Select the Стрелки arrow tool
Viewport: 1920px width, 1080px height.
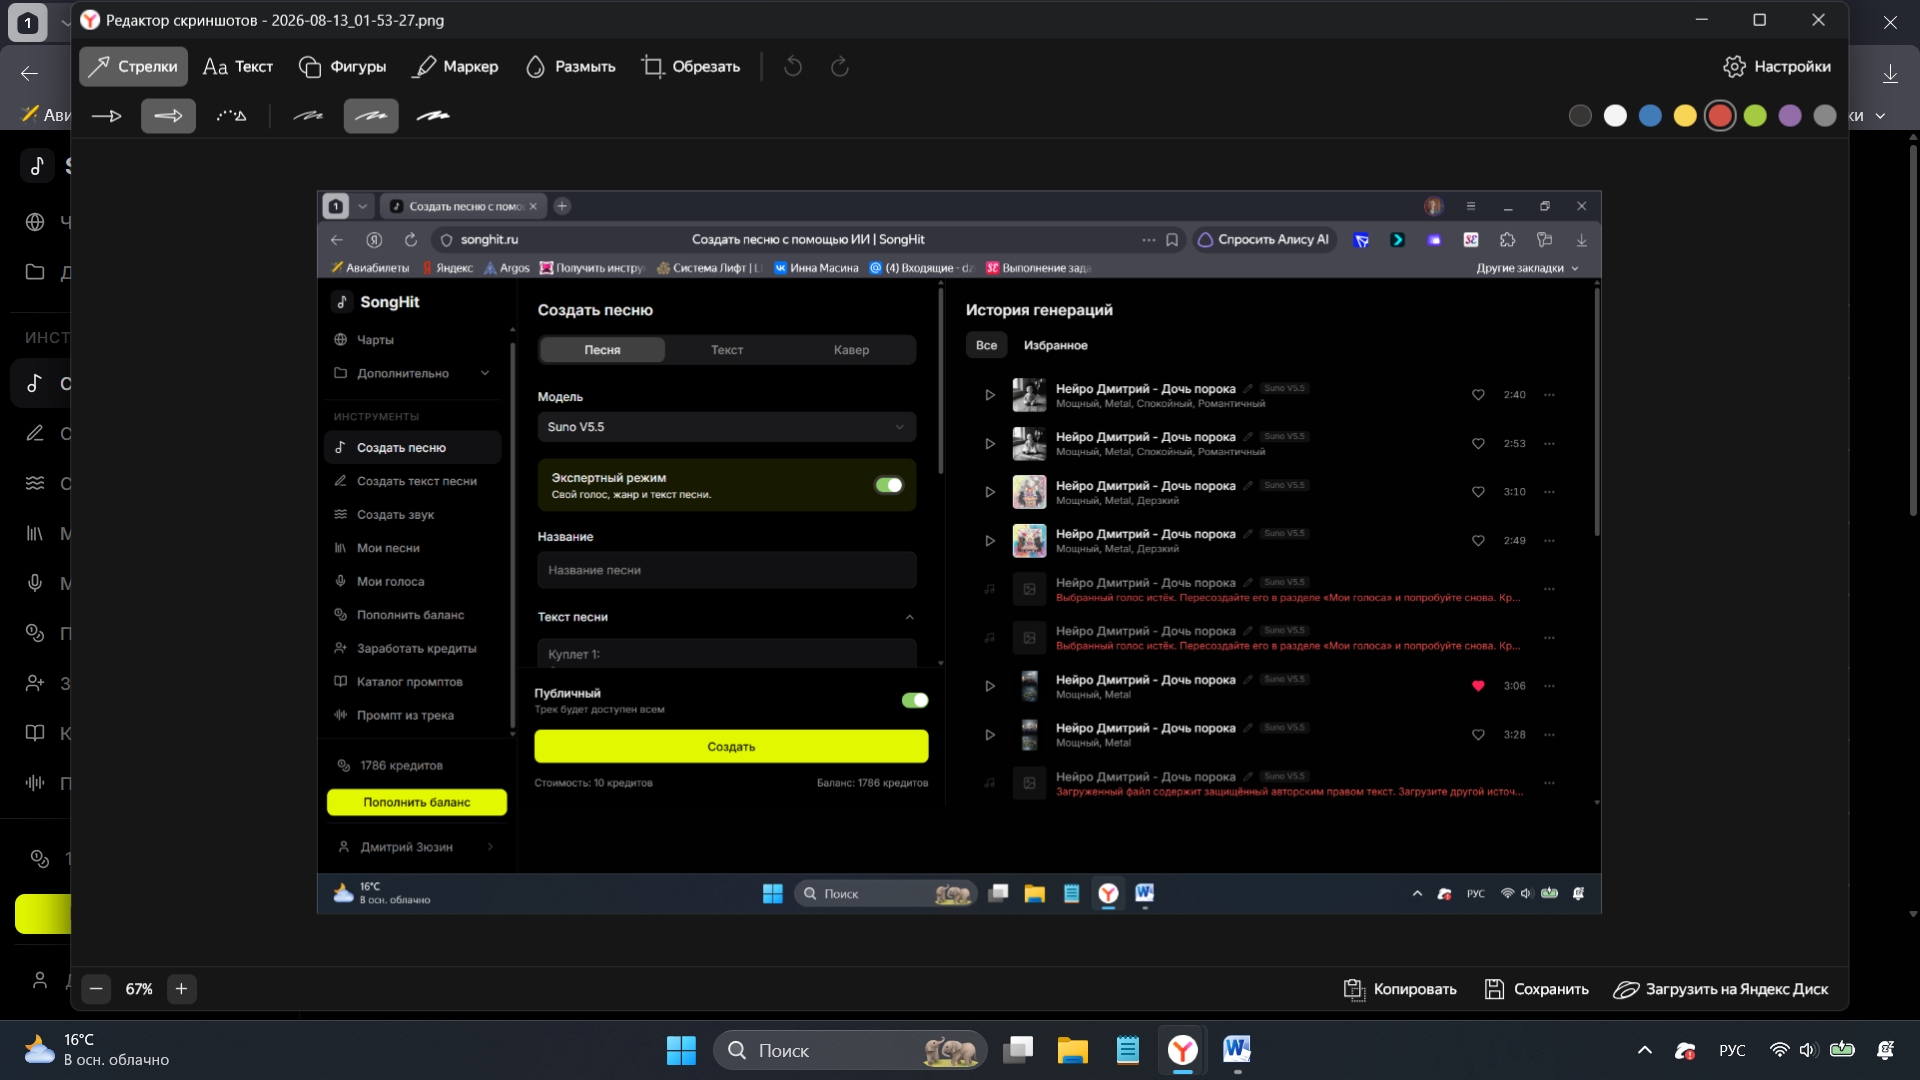point(133,67)
